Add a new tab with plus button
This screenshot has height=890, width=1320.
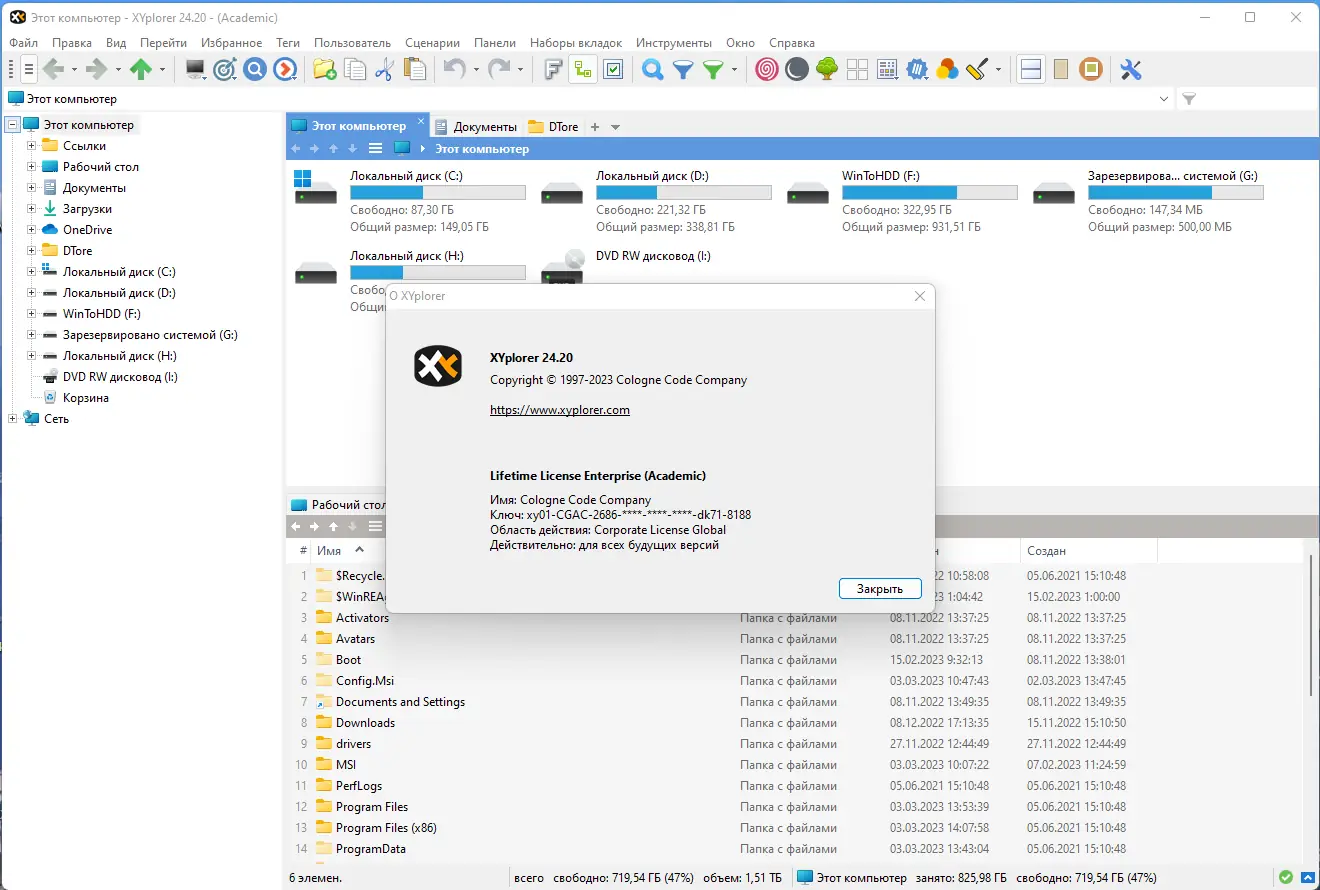coord(595,127)
